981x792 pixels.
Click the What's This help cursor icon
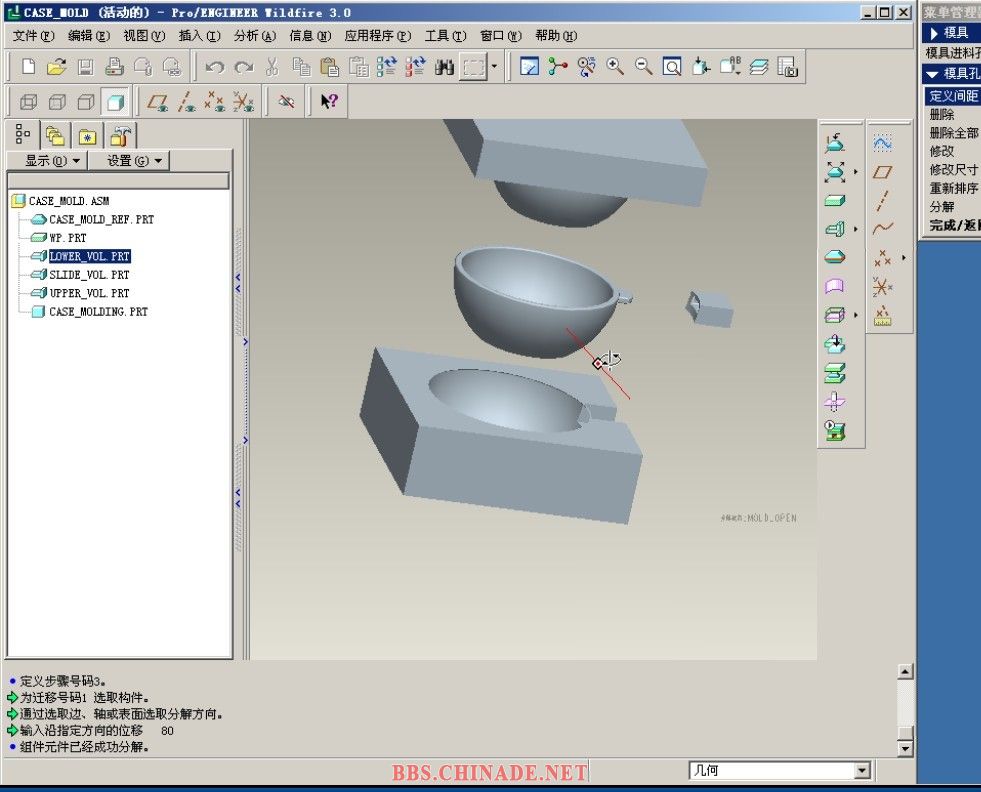click(x=329, y=102)
